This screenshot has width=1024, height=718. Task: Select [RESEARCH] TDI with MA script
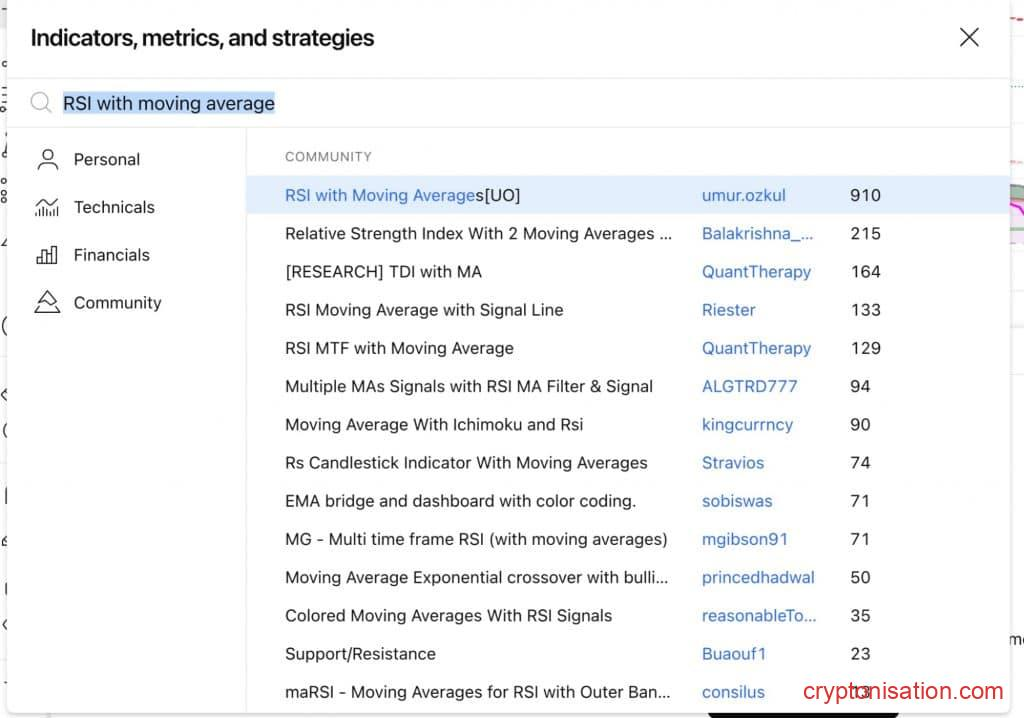pos(383,272)
